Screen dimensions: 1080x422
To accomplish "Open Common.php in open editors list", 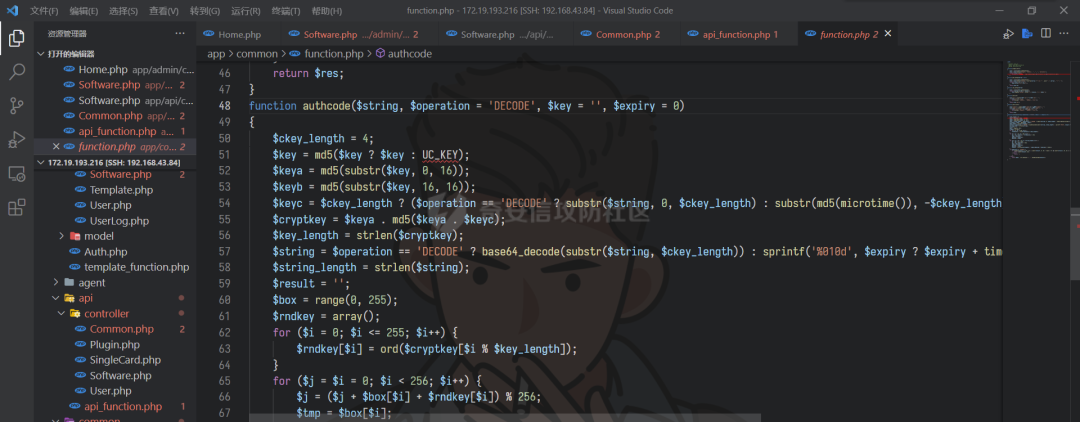I will (x=115, y=116).
